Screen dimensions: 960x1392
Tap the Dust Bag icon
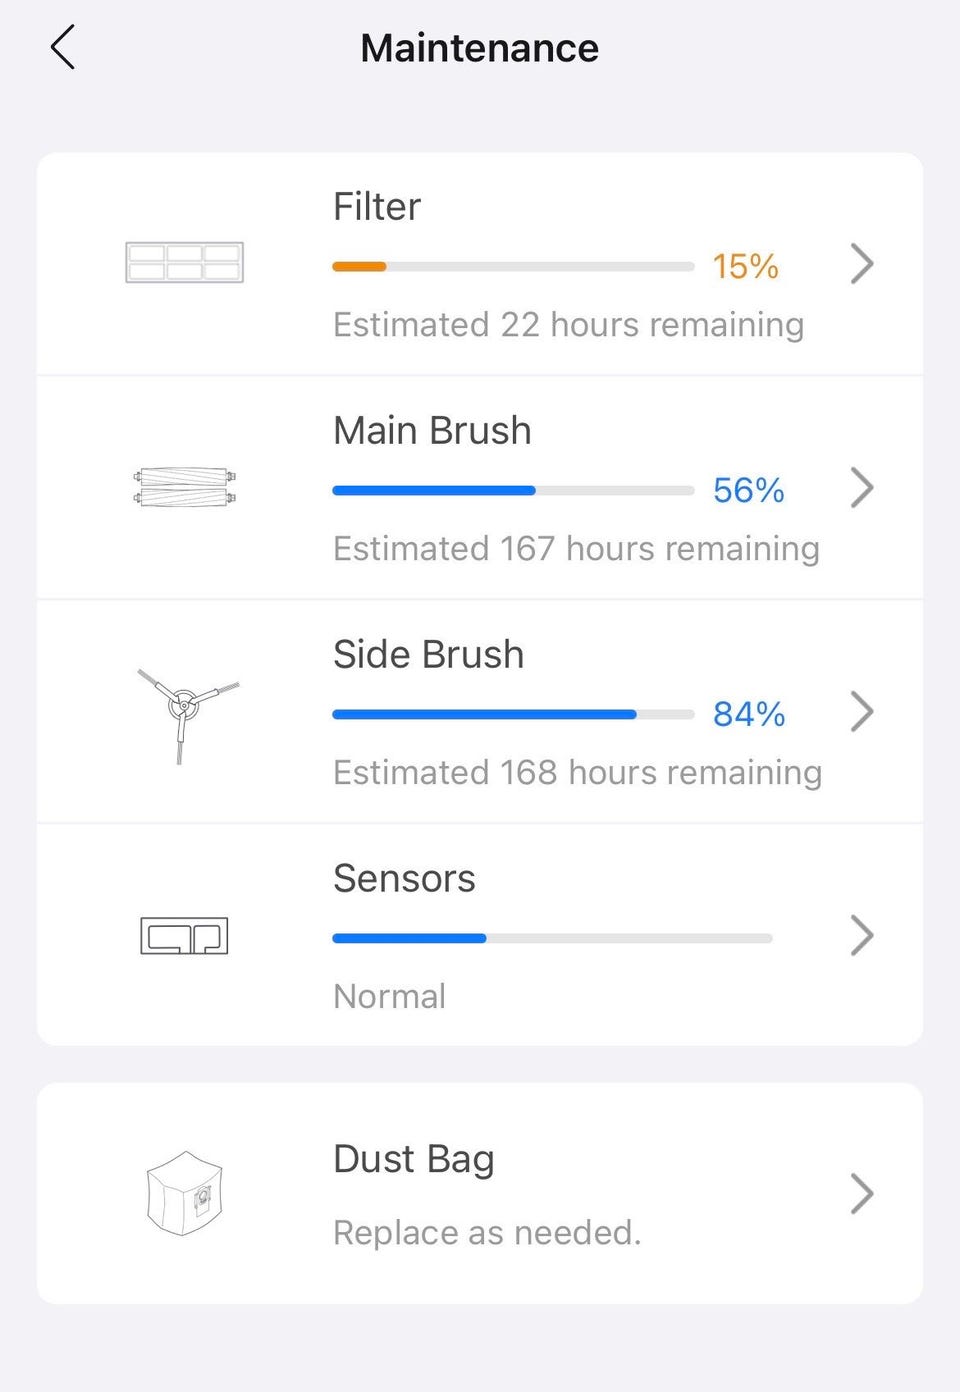pos(184,1193)
